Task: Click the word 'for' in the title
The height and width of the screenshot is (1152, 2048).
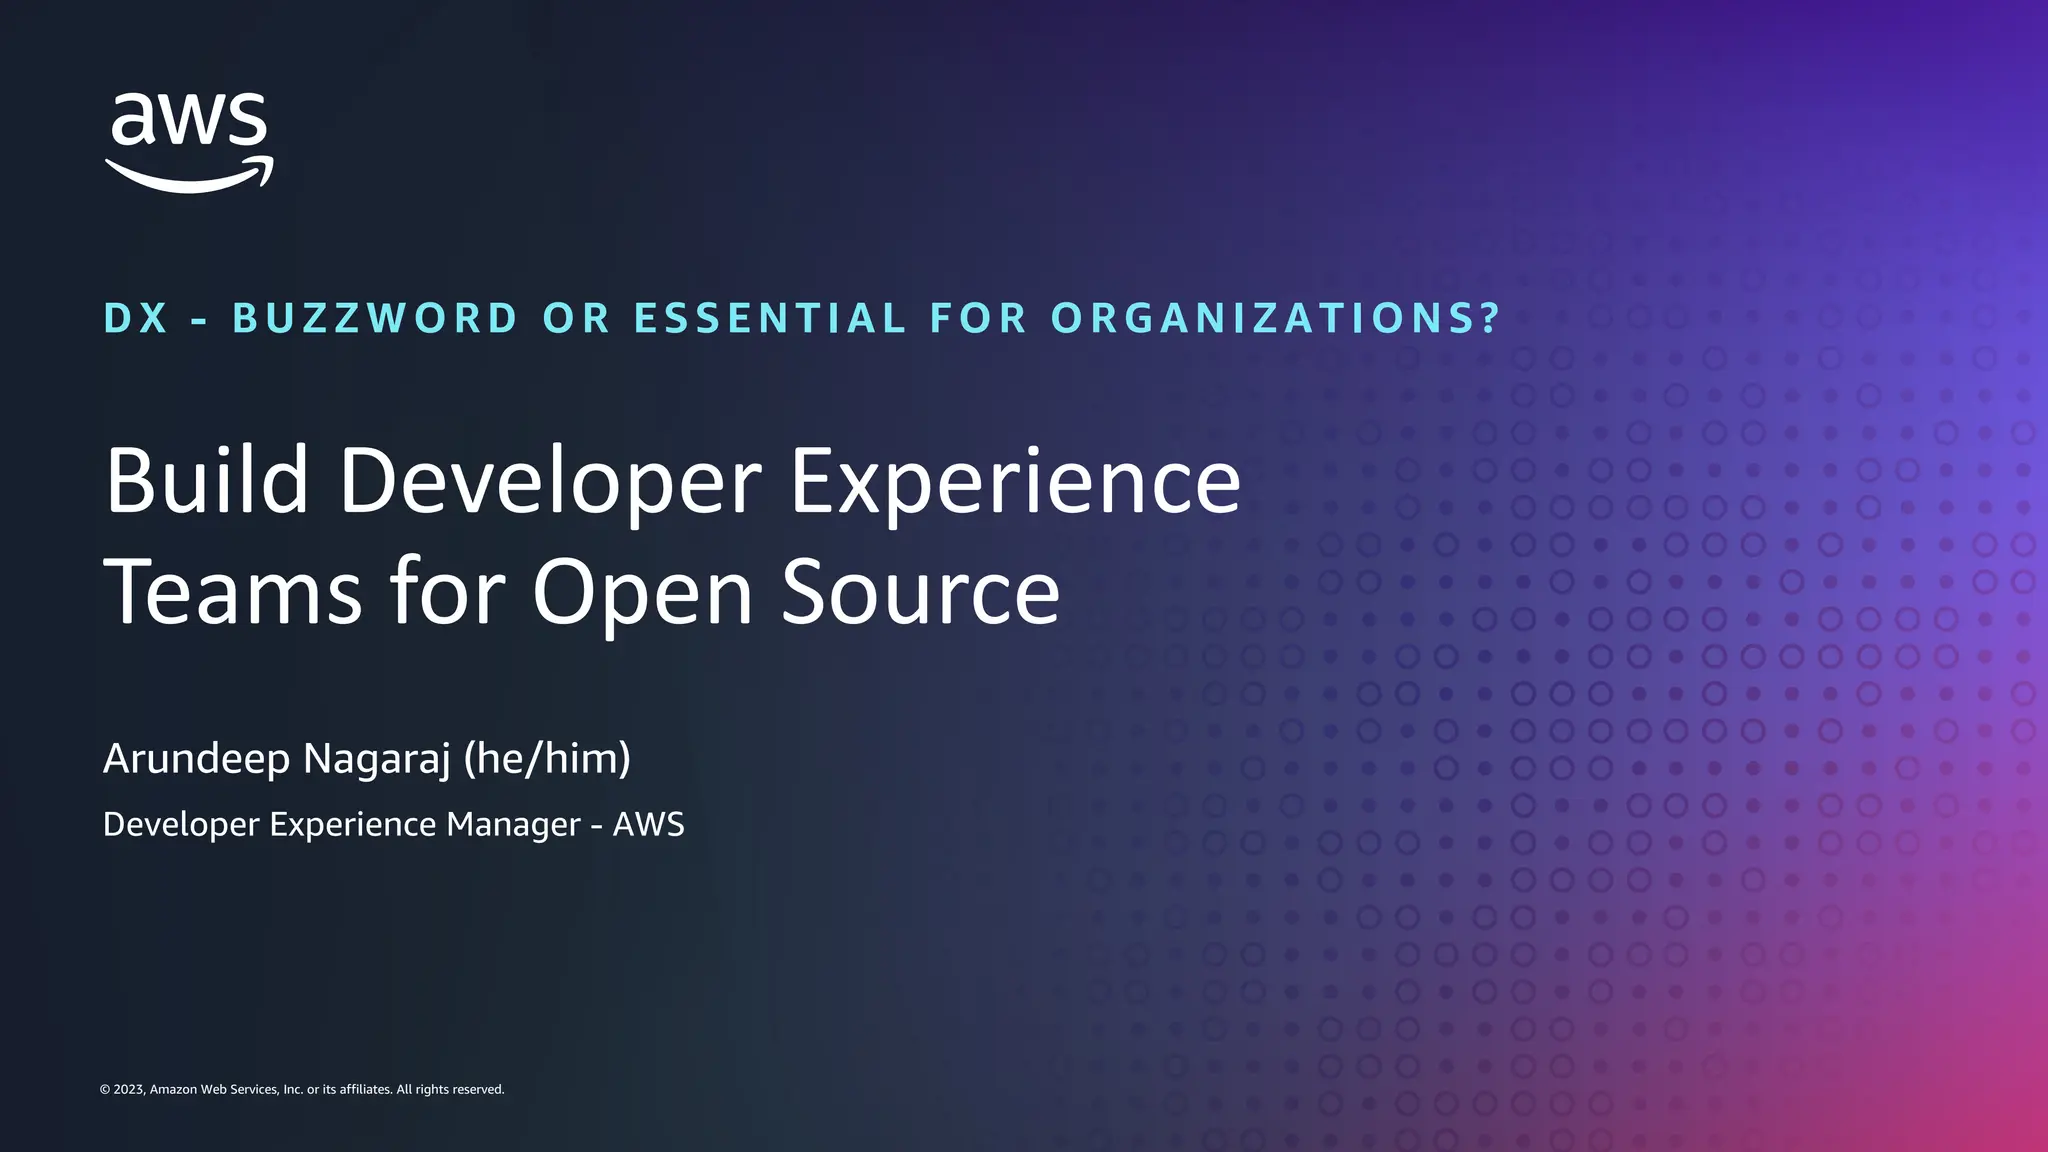Action: 447,593
